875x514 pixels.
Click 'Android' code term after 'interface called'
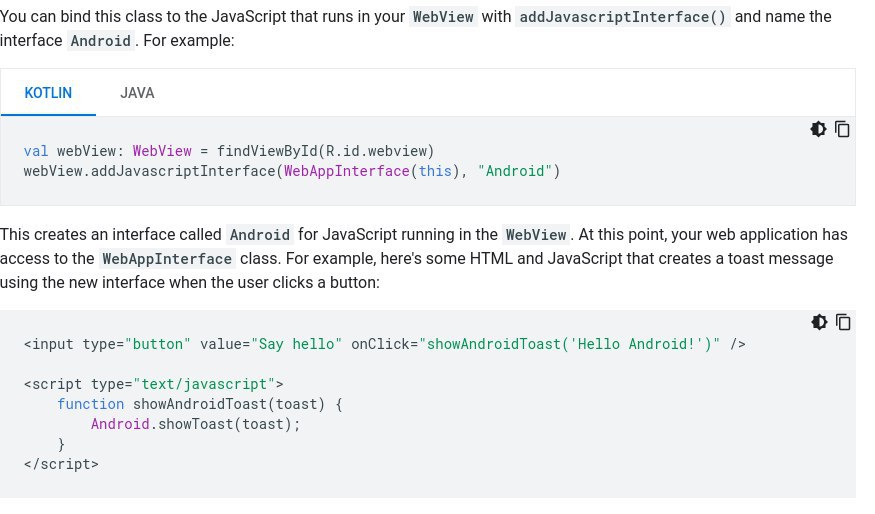click(x=259, y=235)
